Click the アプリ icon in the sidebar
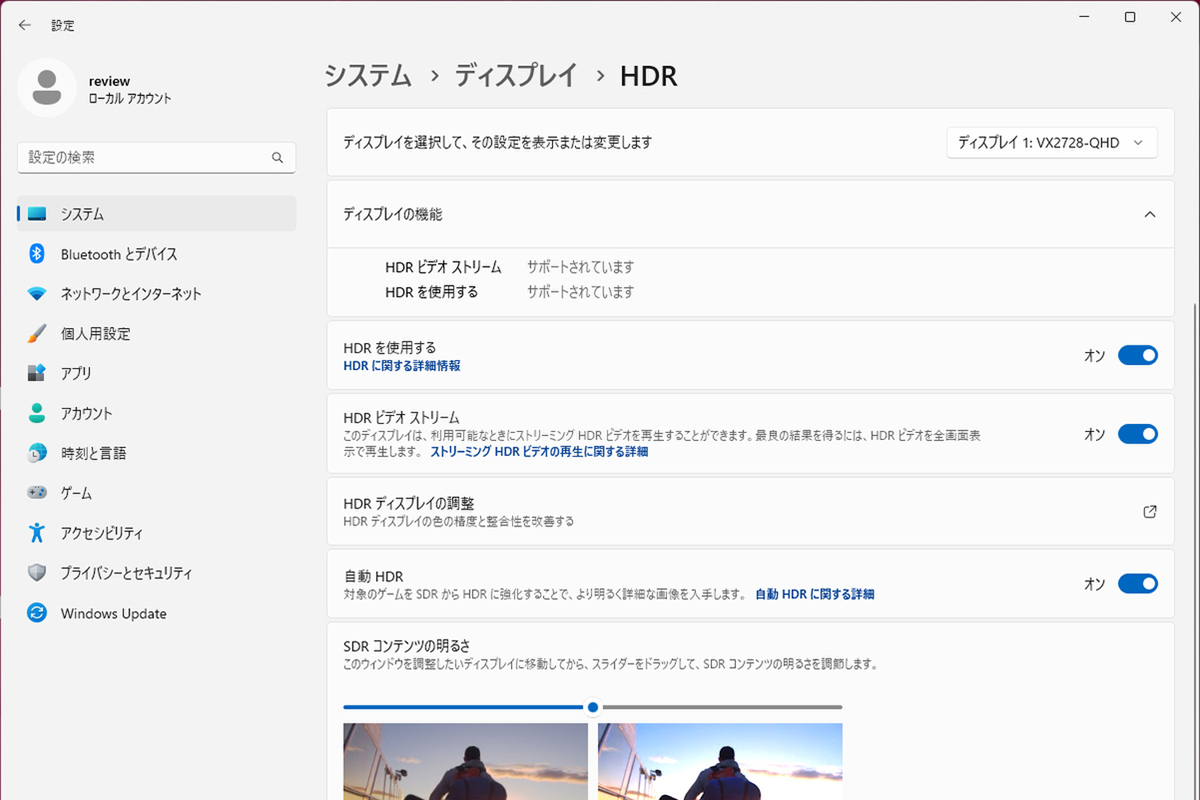Viewport: 1200px width, 800px height. tap(37, 373)
